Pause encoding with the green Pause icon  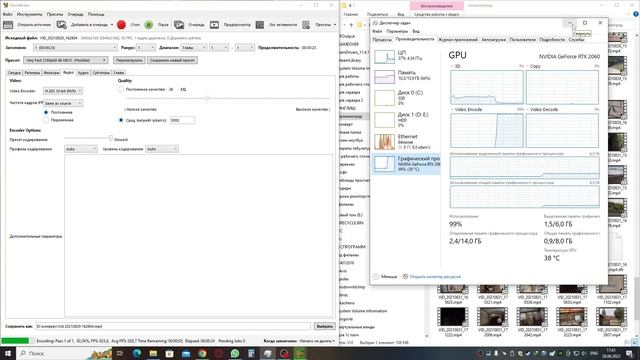[149, 25]
